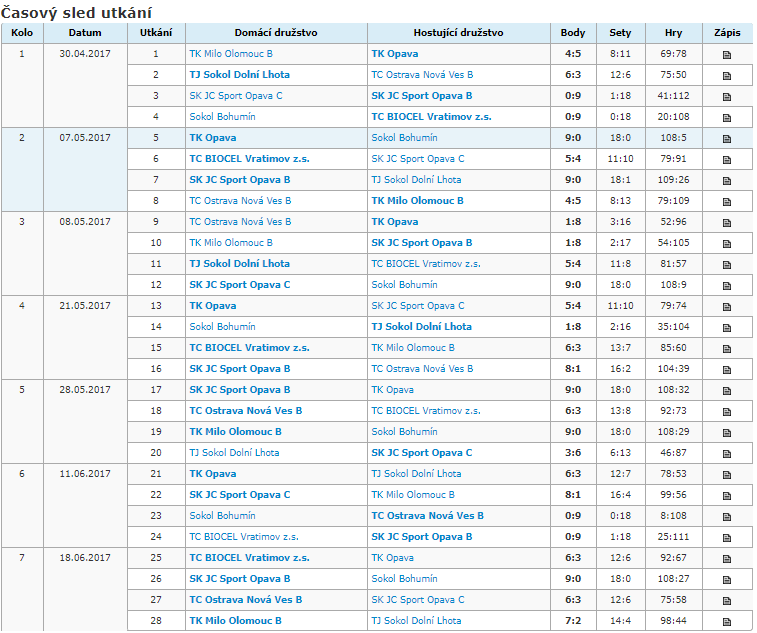The width and height of the screenshot is (757, 633).
Task: Open the Zápis record icon for match 6
Action: point(727,159)
